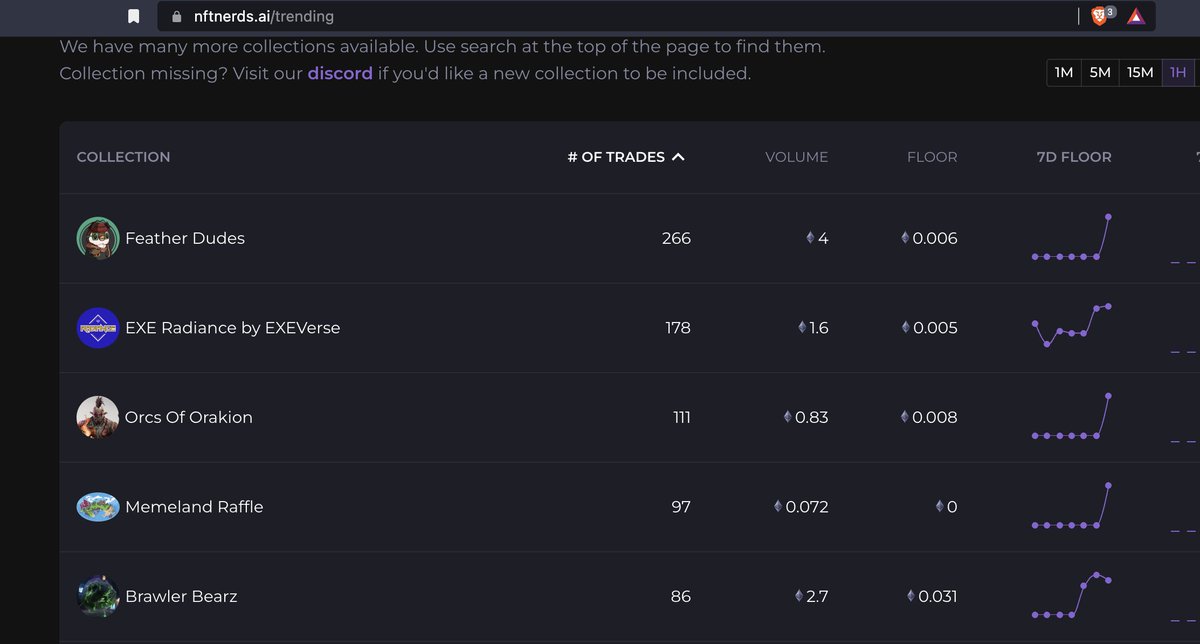Click Orcs Of Orakion 7D floor sparkline
This screenshot has height=644, width=1200.
pos(1072,416)
